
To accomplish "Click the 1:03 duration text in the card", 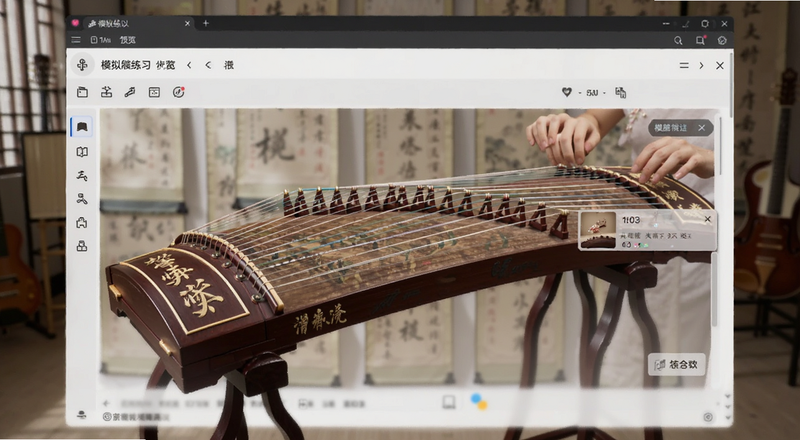I will (631, 220).
